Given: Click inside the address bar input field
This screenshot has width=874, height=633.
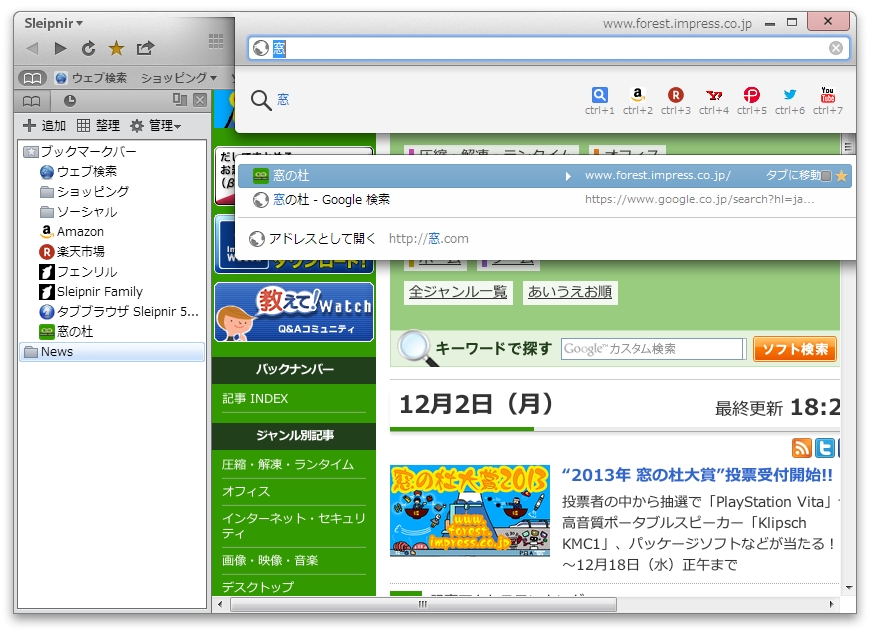Looking at the screenshot, I should point(500,46).
